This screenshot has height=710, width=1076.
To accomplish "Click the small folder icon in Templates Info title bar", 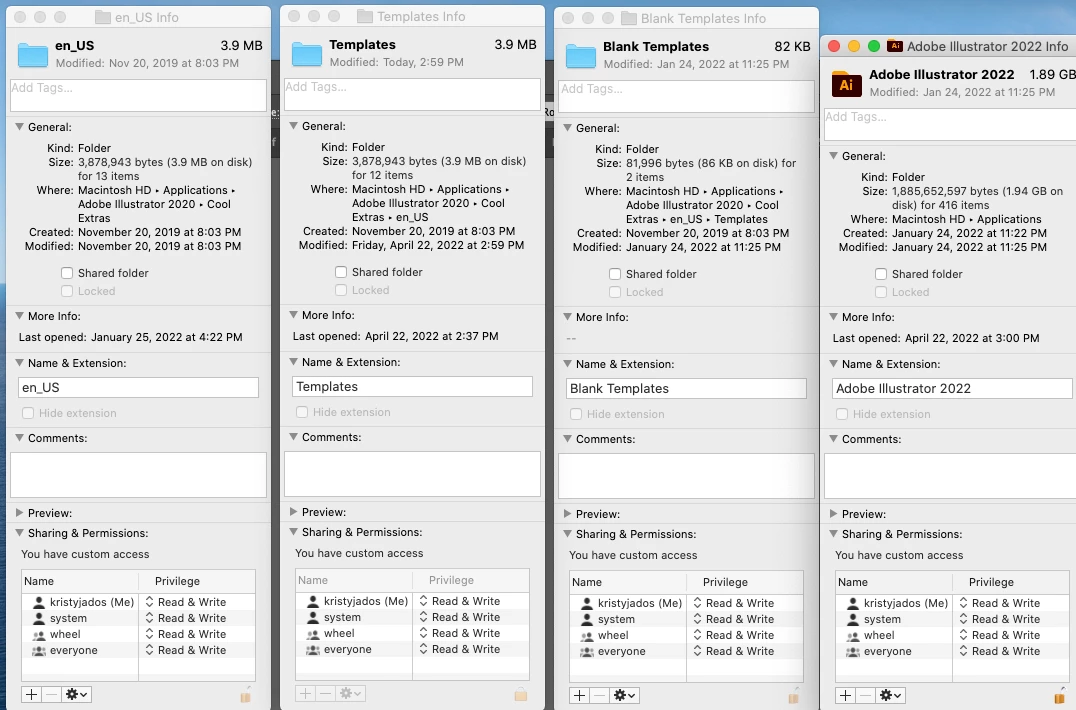I will 365,16.
